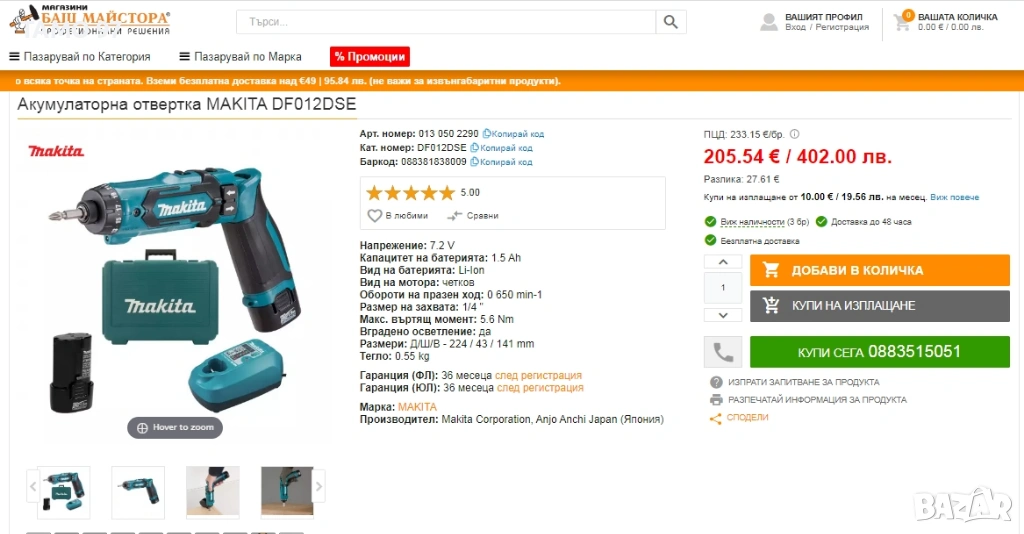The width and height of the screenshot is (1024, 534).
Task: Increase quantity with up arrow
Action: (x=723, y=262)
